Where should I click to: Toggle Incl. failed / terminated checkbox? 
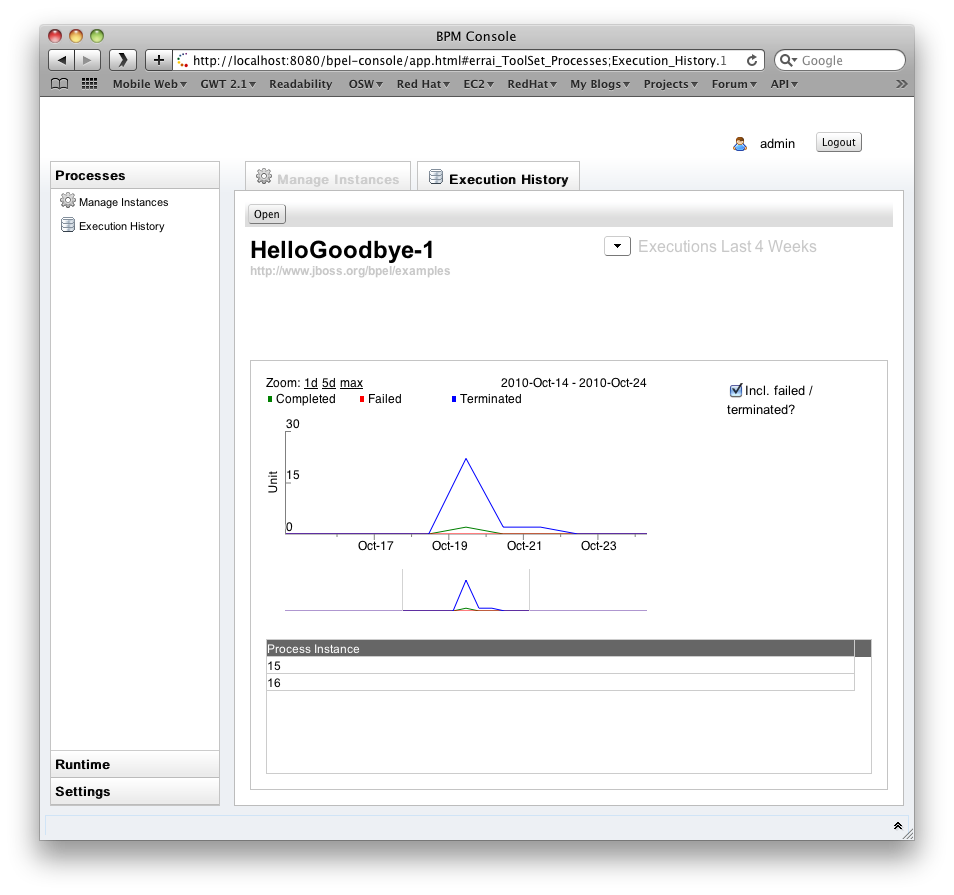pos(736,390)
